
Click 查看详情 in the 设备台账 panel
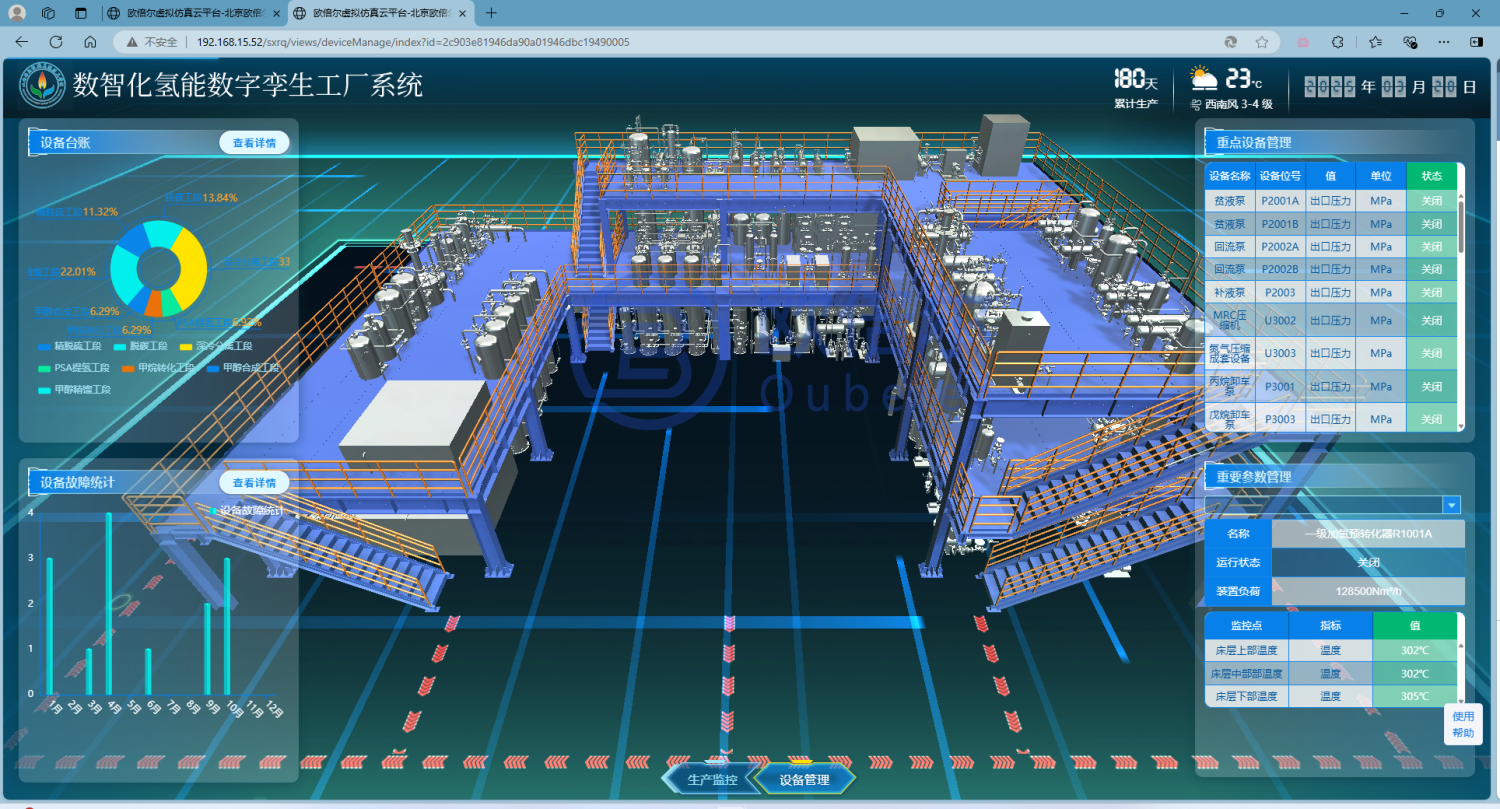point(254,143)
